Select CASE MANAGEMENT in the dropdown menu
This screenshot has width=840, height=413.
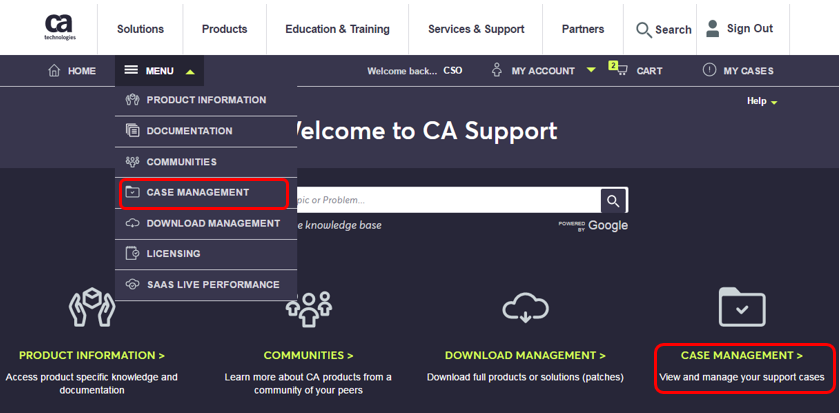[206, 193]
